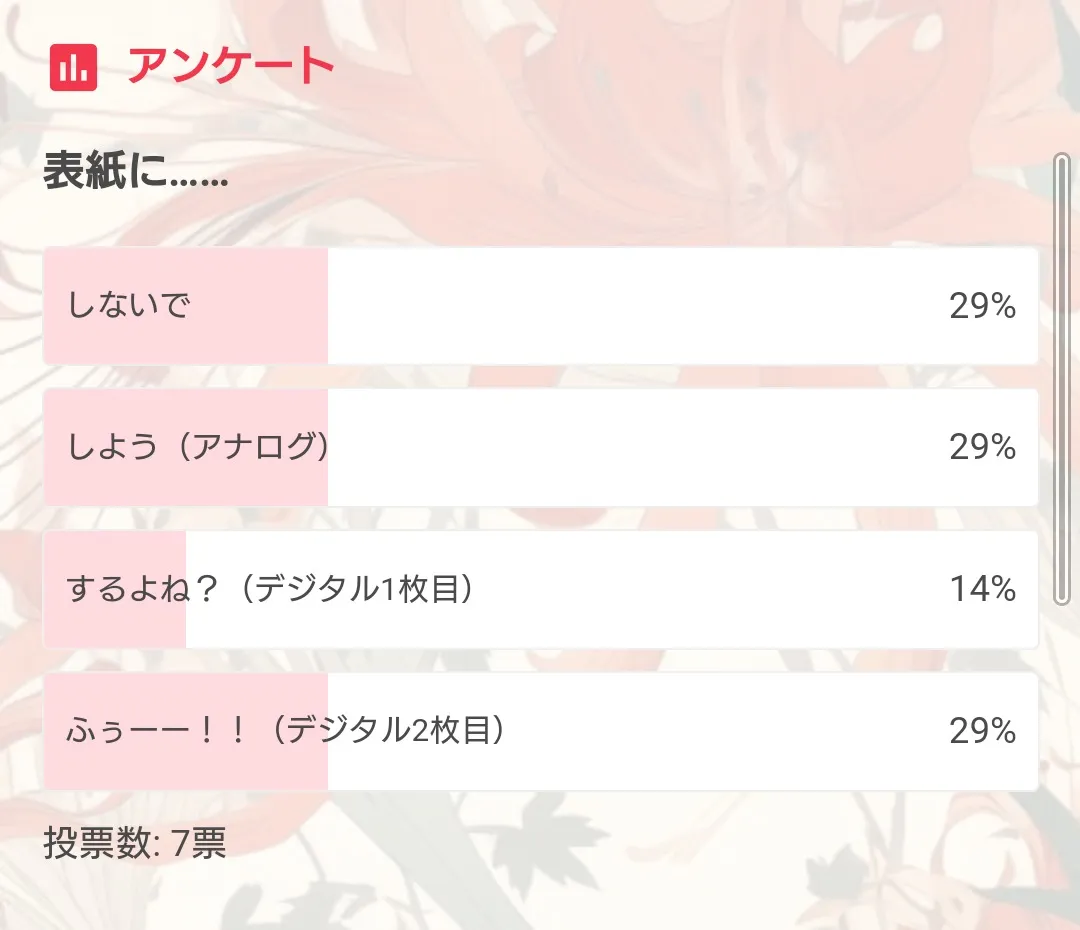Screen dimensions: 1080x930
Task: Click the 29% result on しよう（アナログ）
Action: tap(982, 447)
